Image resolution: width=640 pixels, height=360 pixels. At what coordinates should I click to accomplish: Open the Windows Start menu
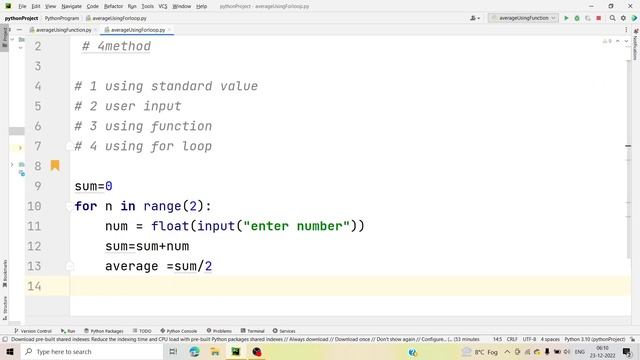10,351
